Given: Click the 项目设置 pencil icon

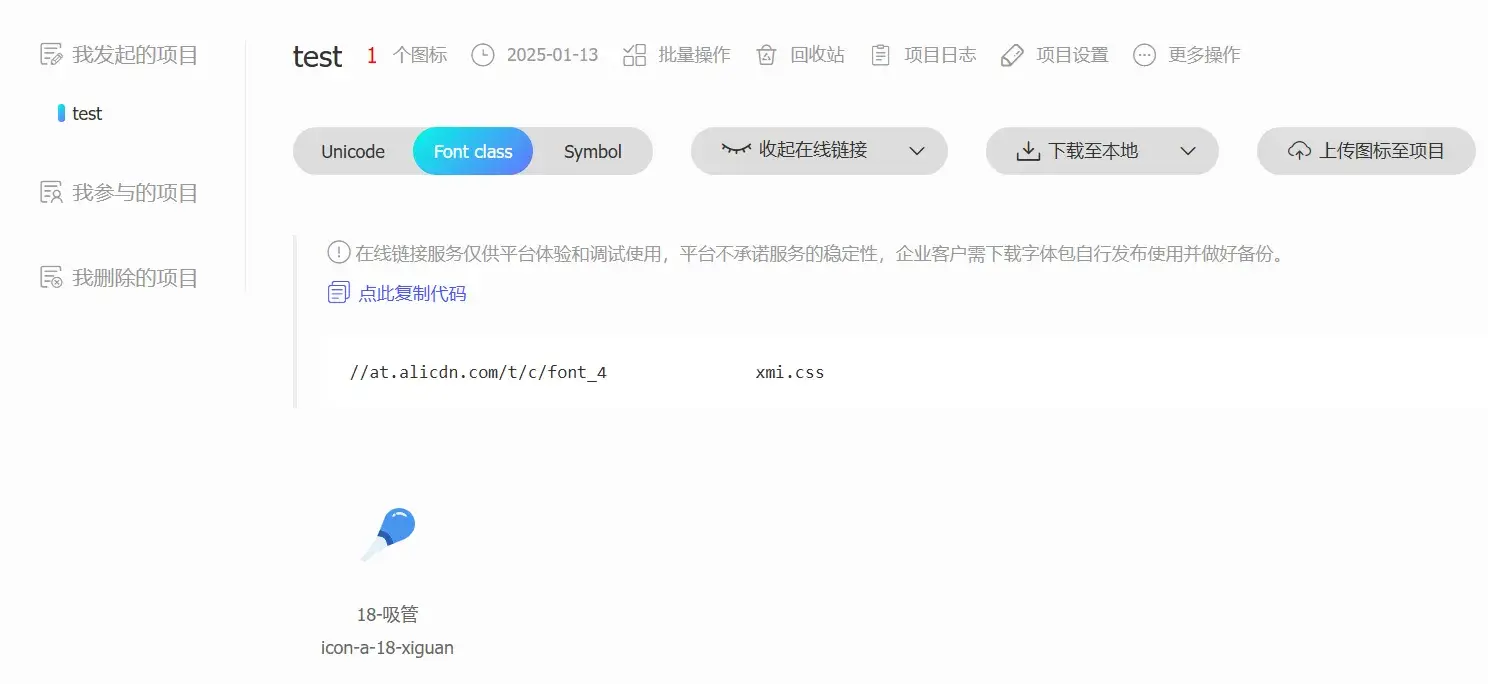Looking at the screenshot, I should tap(1012, 55).
